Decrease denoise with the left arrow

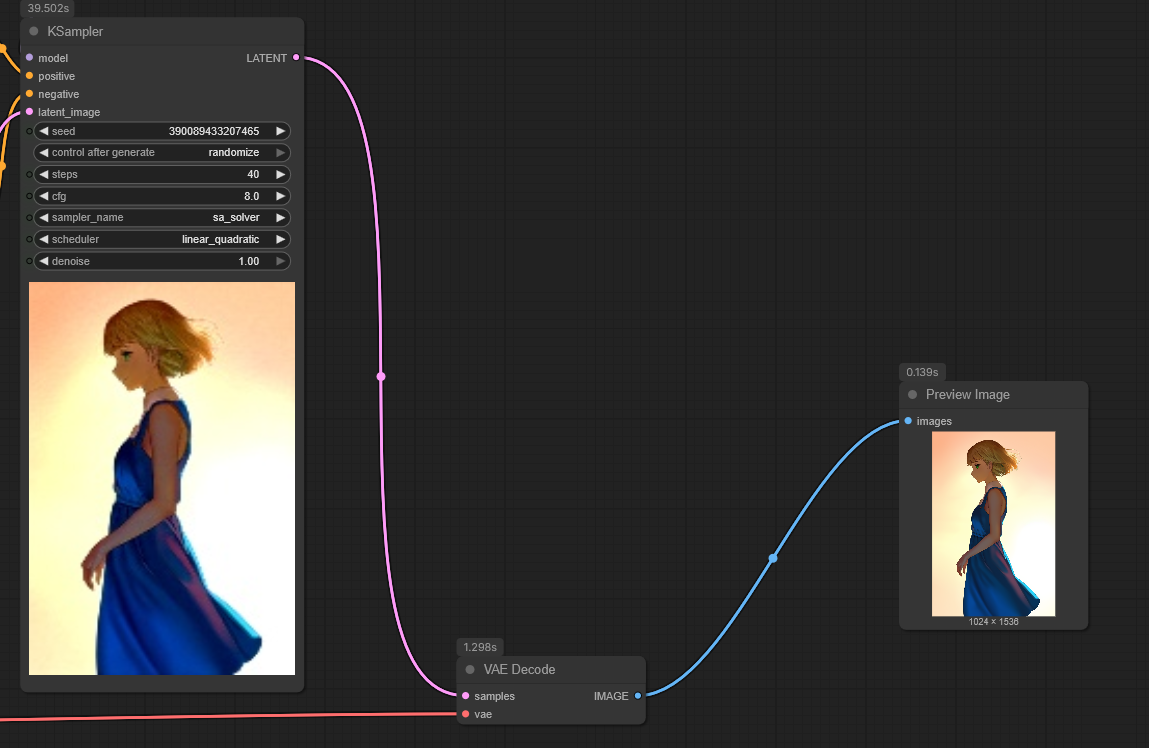coord(44,261)
